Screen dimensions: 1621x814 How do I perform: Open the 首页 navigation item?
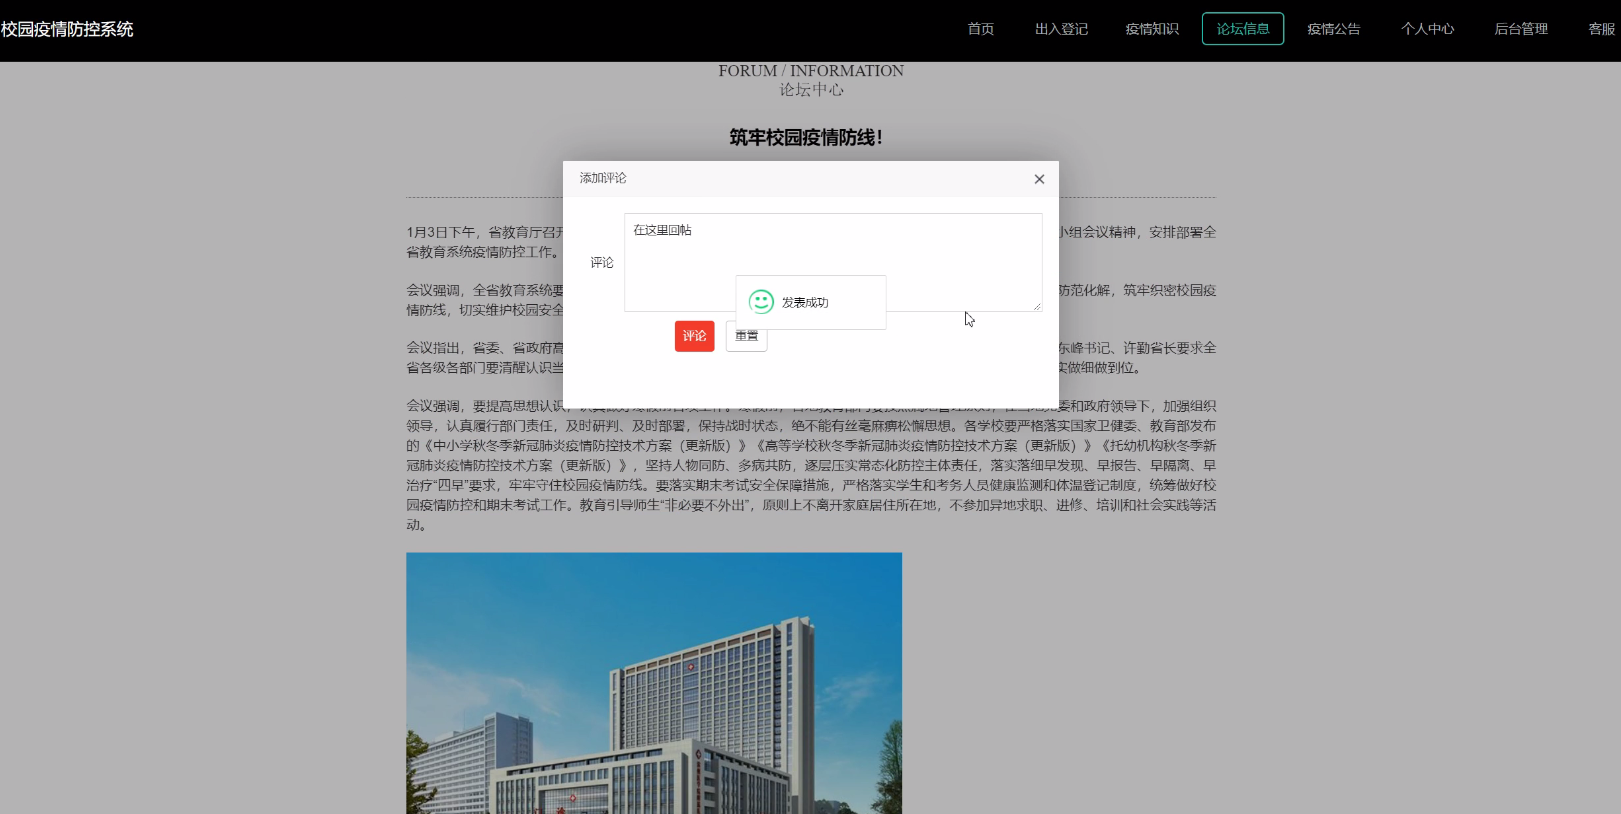click(980, 29)
